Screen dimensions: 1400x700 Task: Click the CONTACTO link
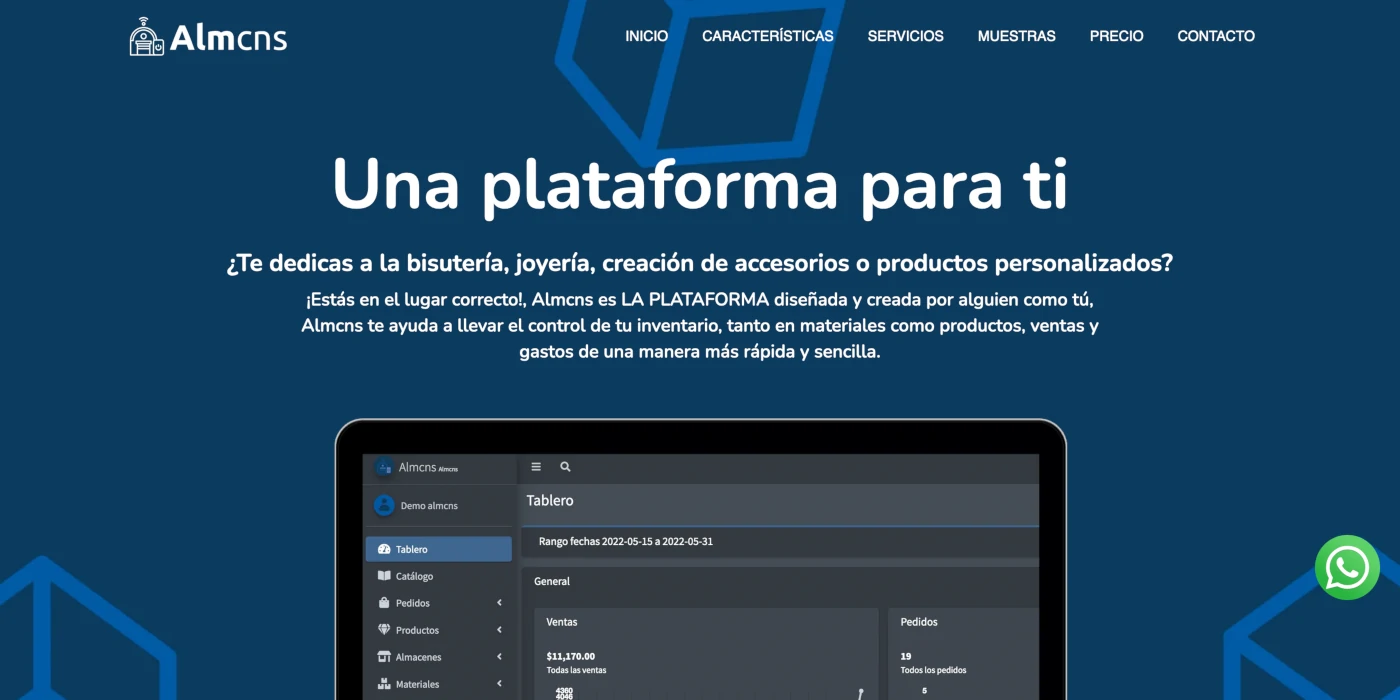(1215, 36)
